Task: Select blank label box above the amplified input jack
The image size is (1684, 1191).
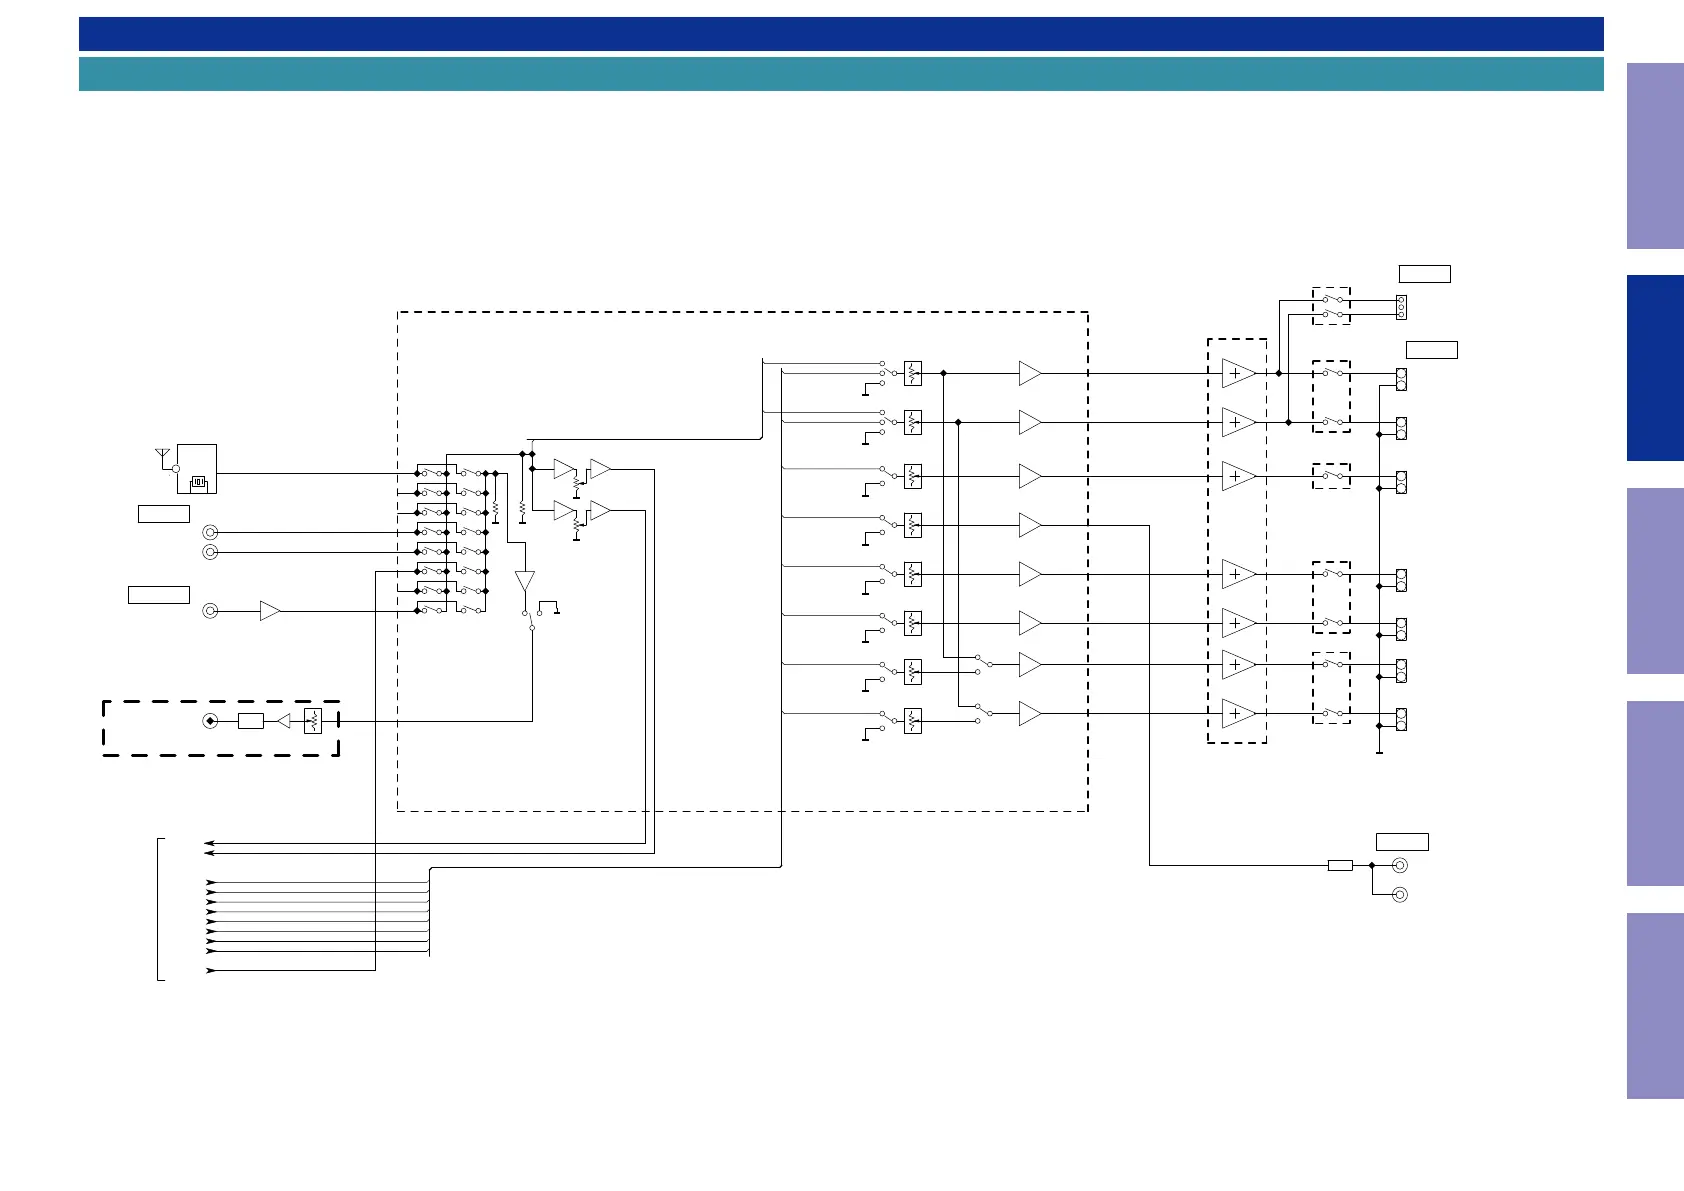Action: 159,595
